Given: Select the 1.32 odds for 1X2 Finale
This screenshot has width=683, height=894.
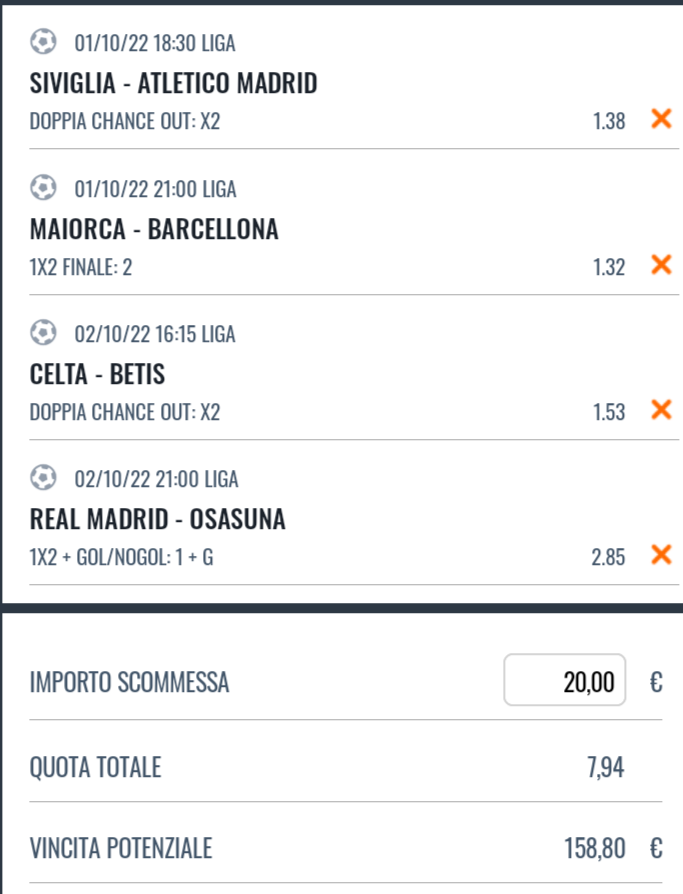Looking at the screenshot, I should tap(609, 267).
